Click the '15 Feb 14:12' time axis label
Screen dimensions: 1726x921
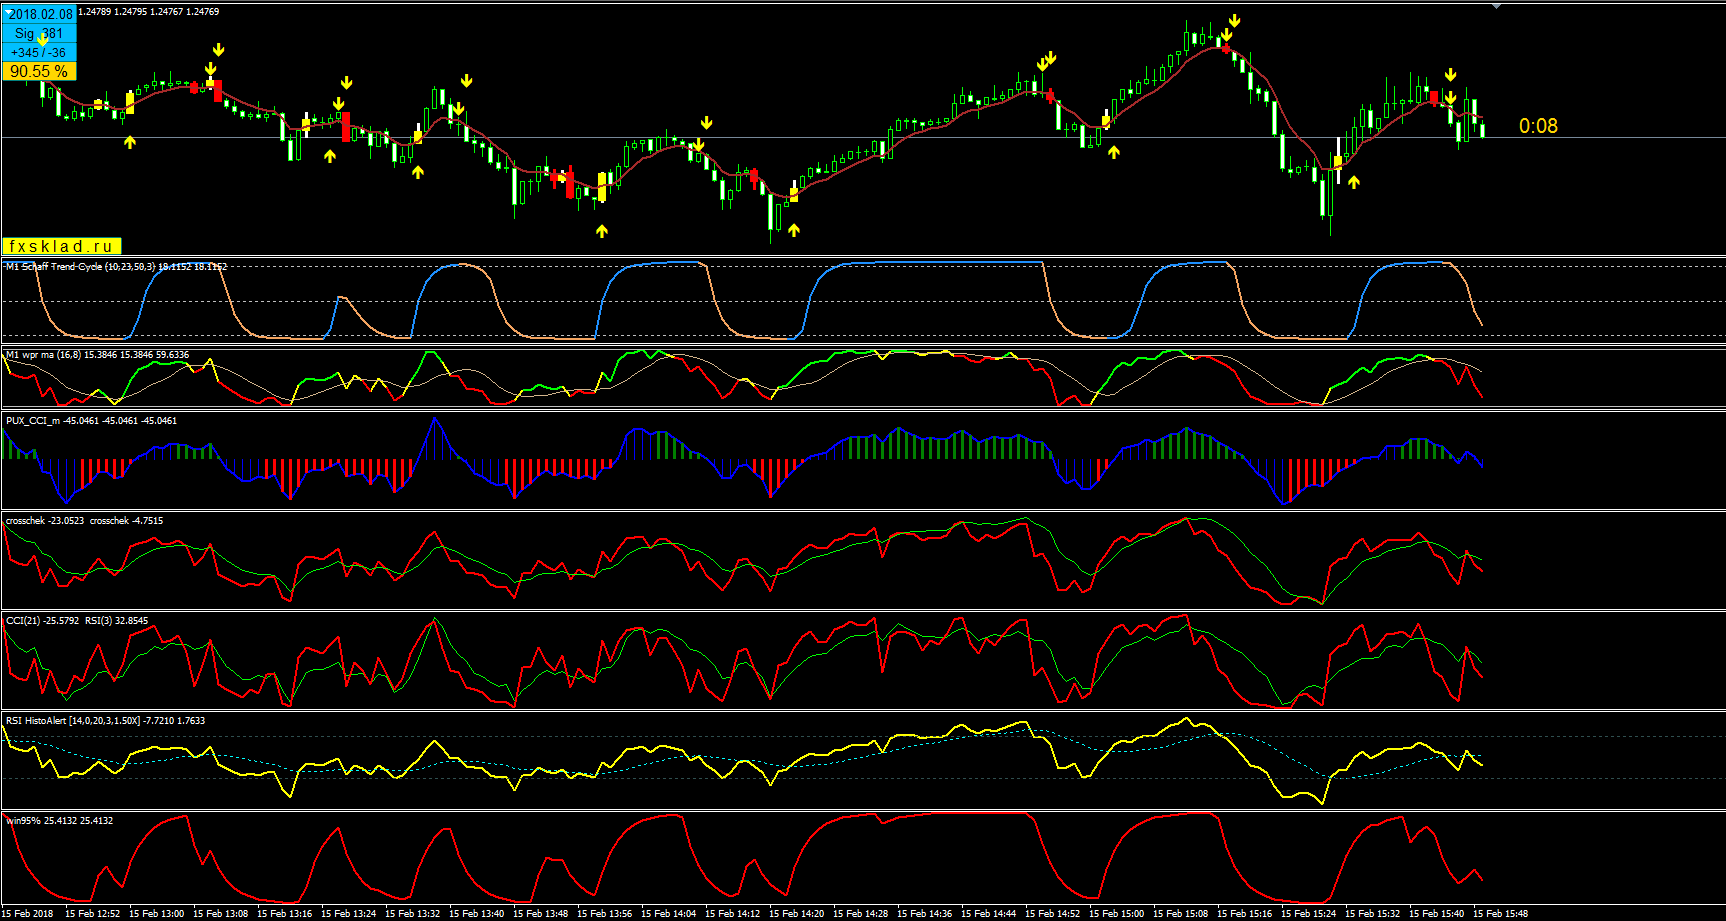(x=732, y=914)
